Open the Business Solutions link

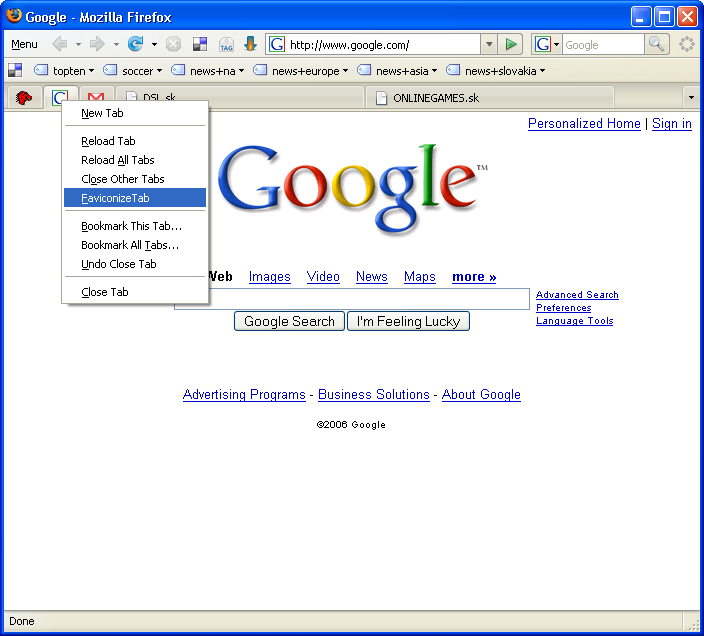click(x=374, y=395)
